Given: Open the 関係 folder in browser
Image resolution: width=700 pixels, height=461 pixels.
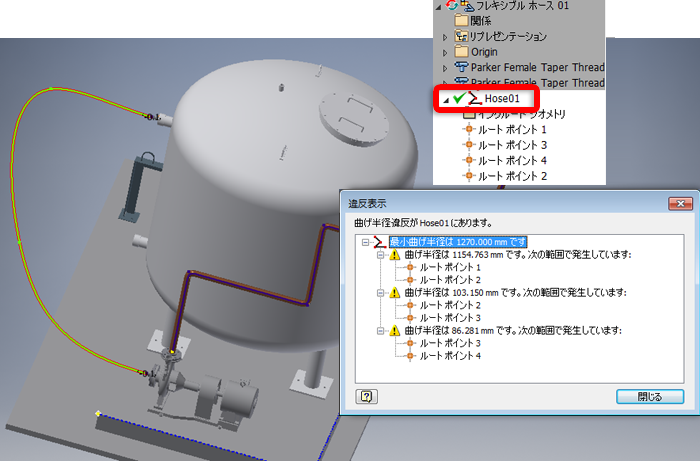Looking at the screenshot, I should point(481,21).
